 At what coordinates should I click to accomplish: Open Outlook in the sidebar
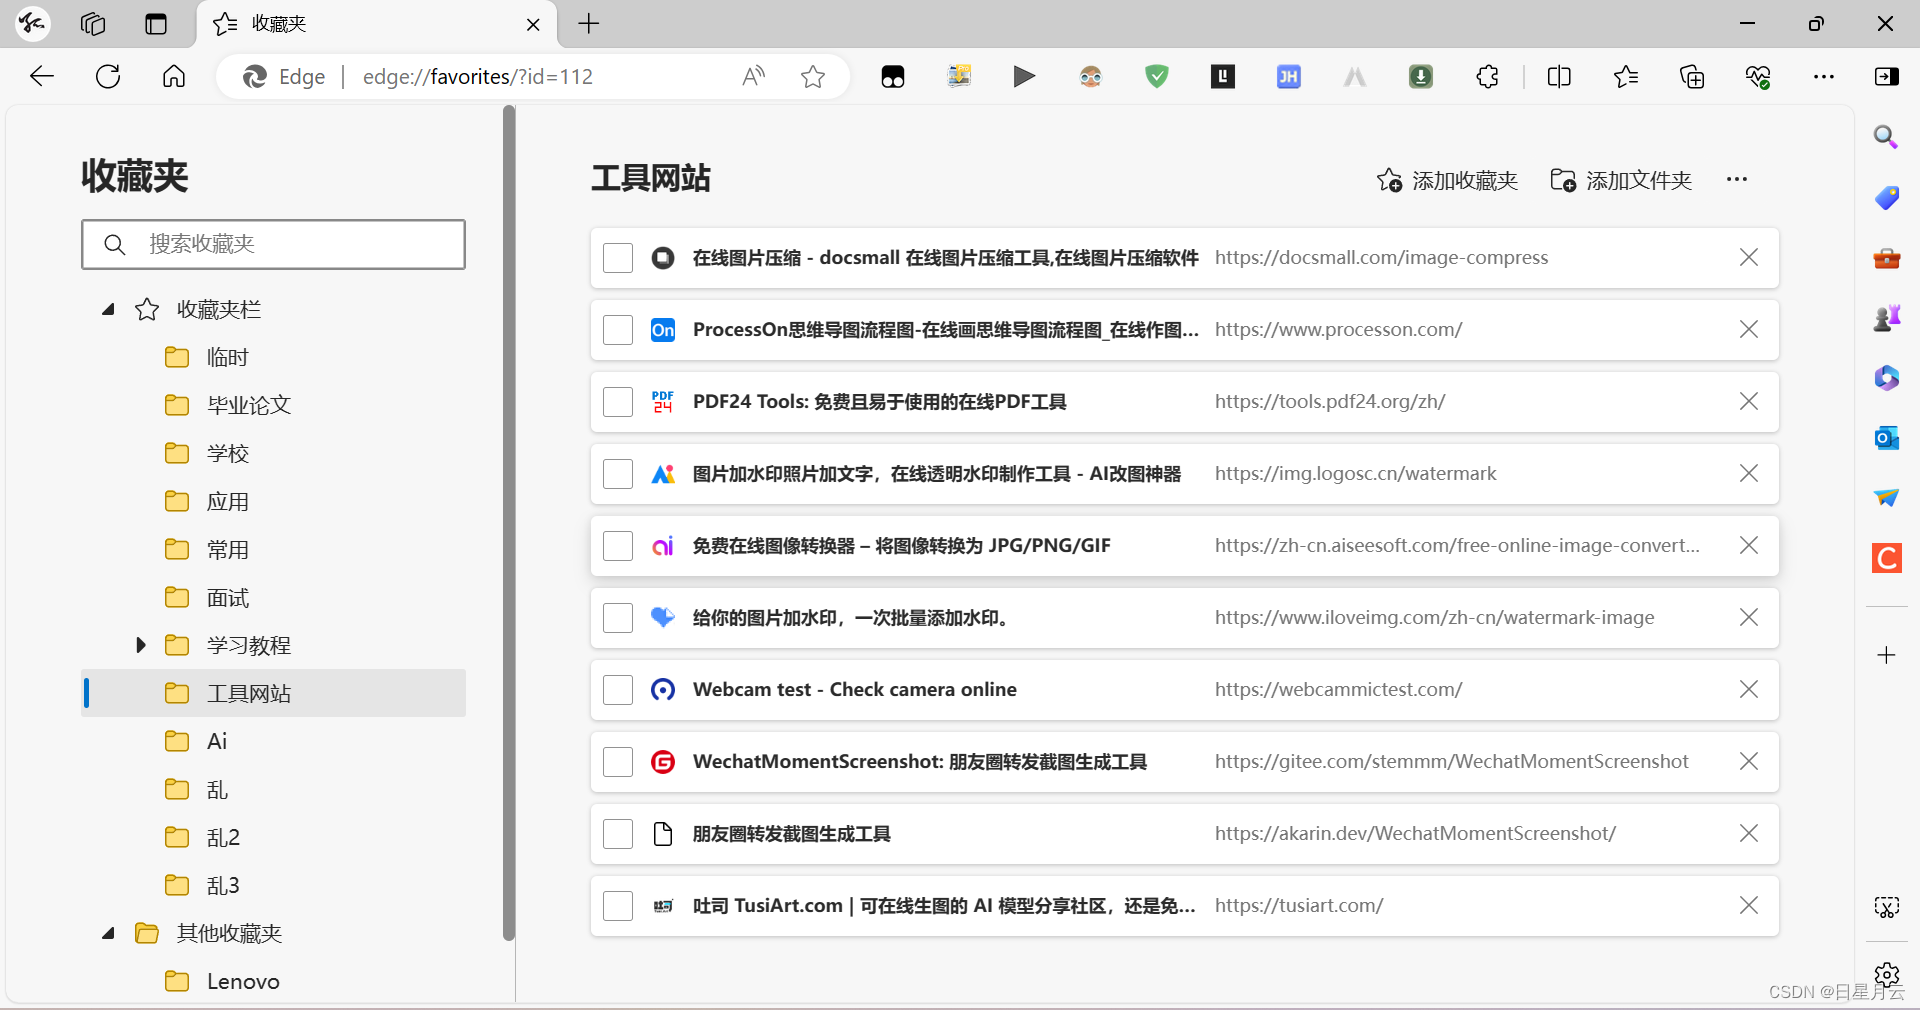pyautogui.click(x=1886, y=438)
